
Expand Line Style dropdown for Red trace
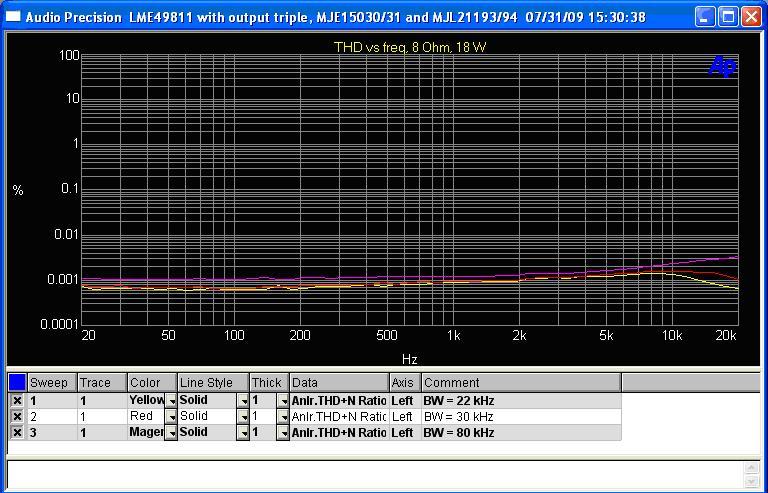pos(243,417)
